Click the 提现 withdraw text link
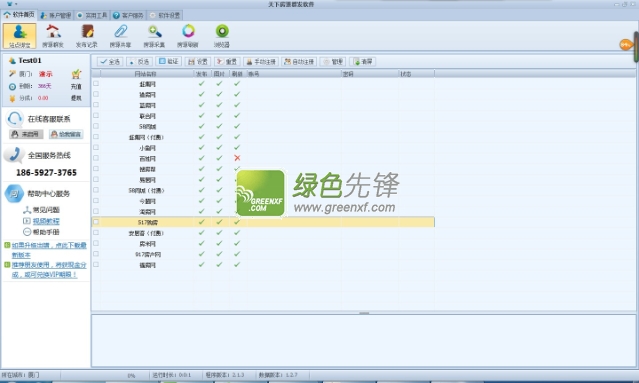This screenshot has width=639, height=383. (x=76, y=98)
